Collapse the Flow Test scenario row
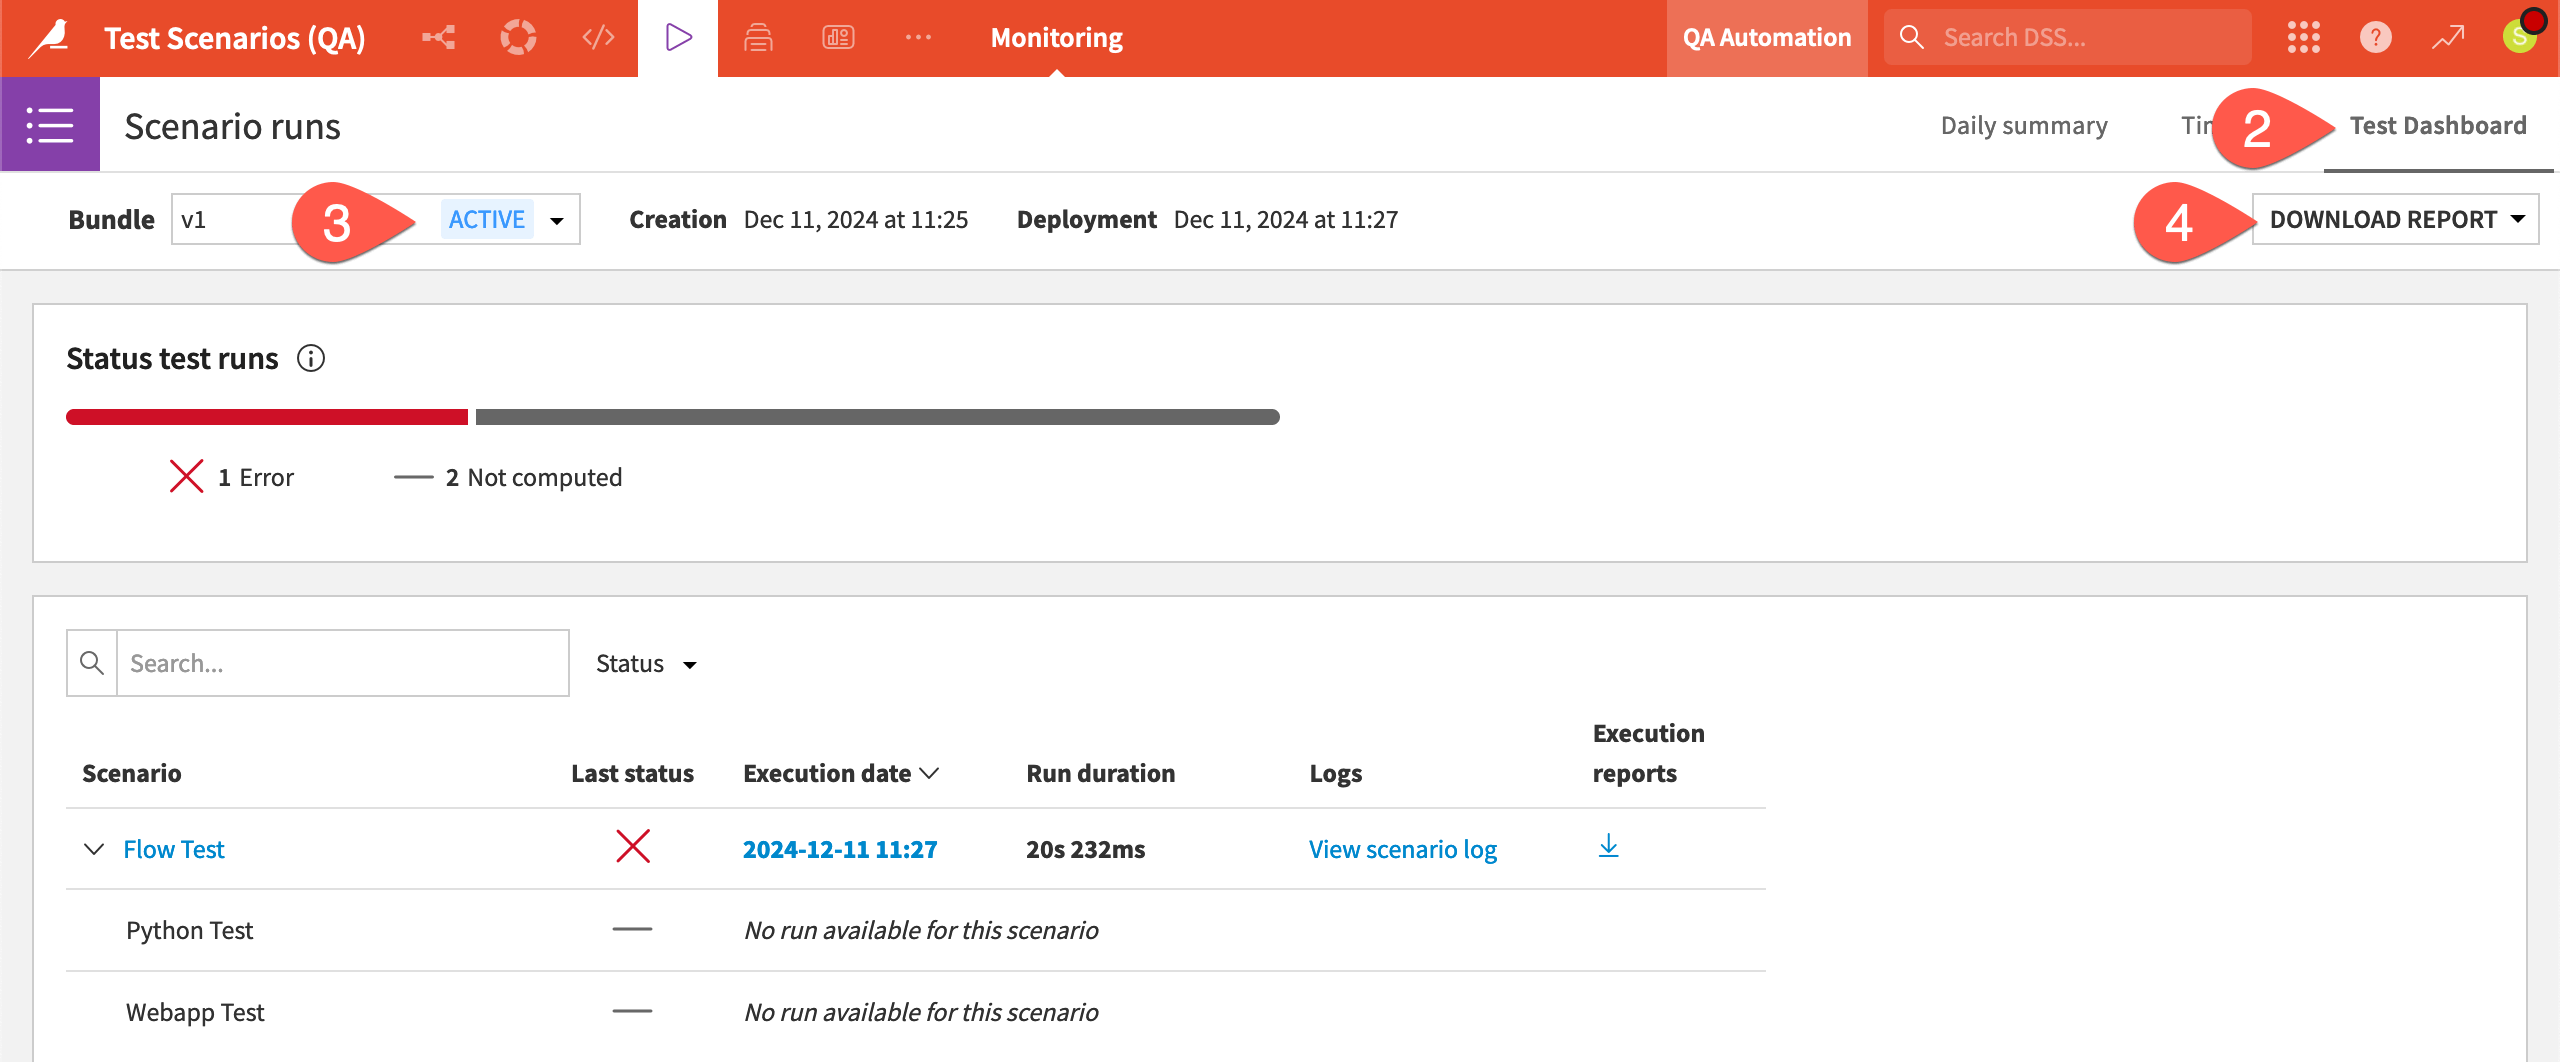The height and width of the screenshot is (1062, 2560). (x=93, y=848)
